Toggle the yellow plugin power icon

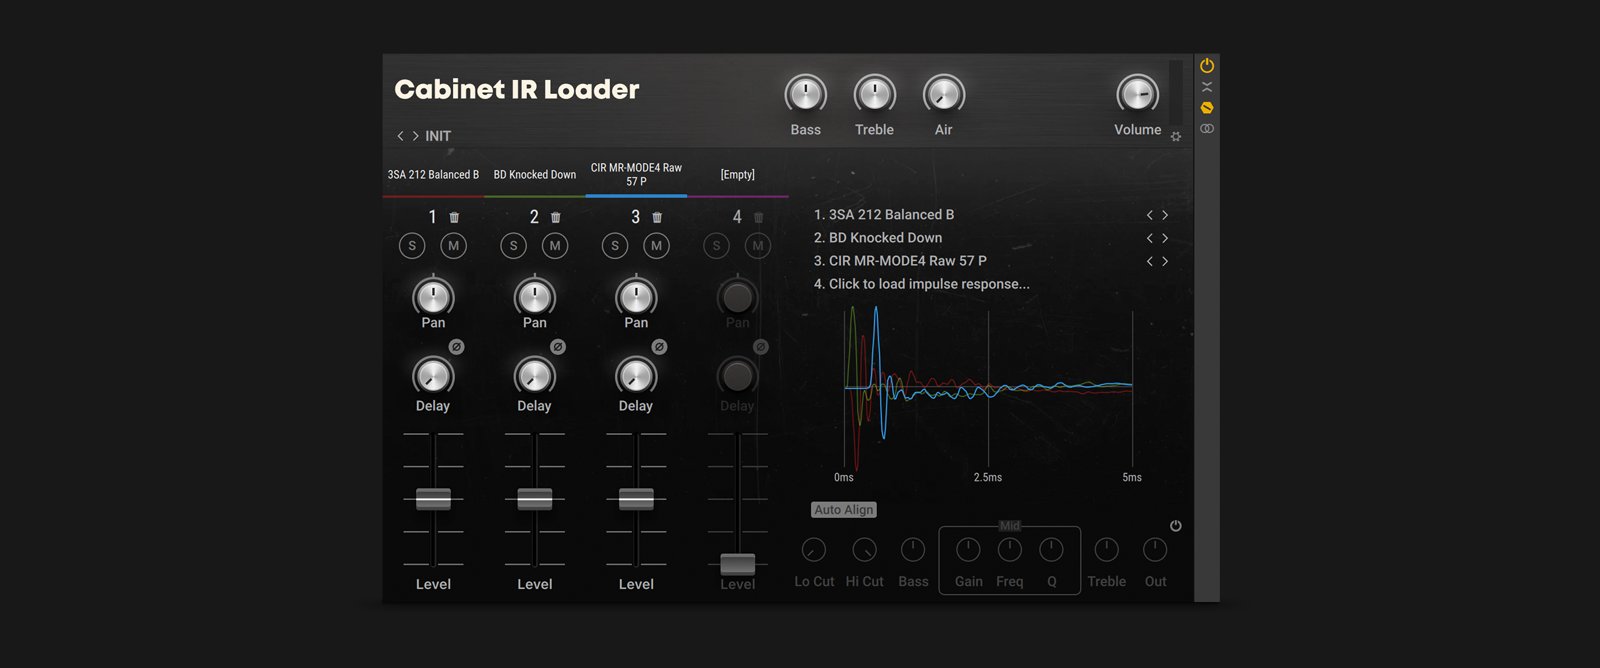click(x=1207, y=65)
